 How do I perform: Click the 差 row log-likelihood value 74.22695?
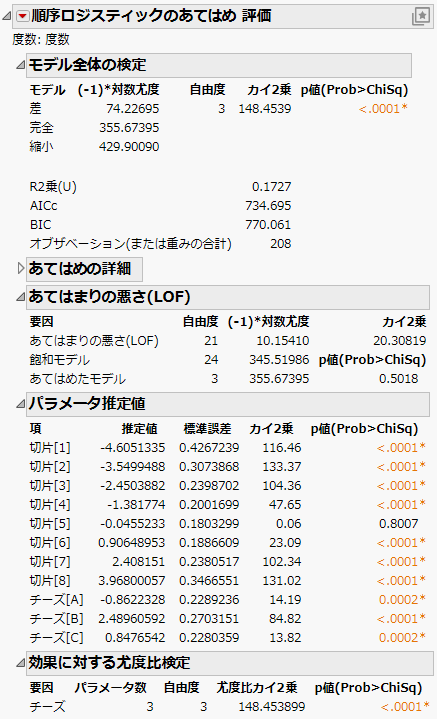(133, 109)
